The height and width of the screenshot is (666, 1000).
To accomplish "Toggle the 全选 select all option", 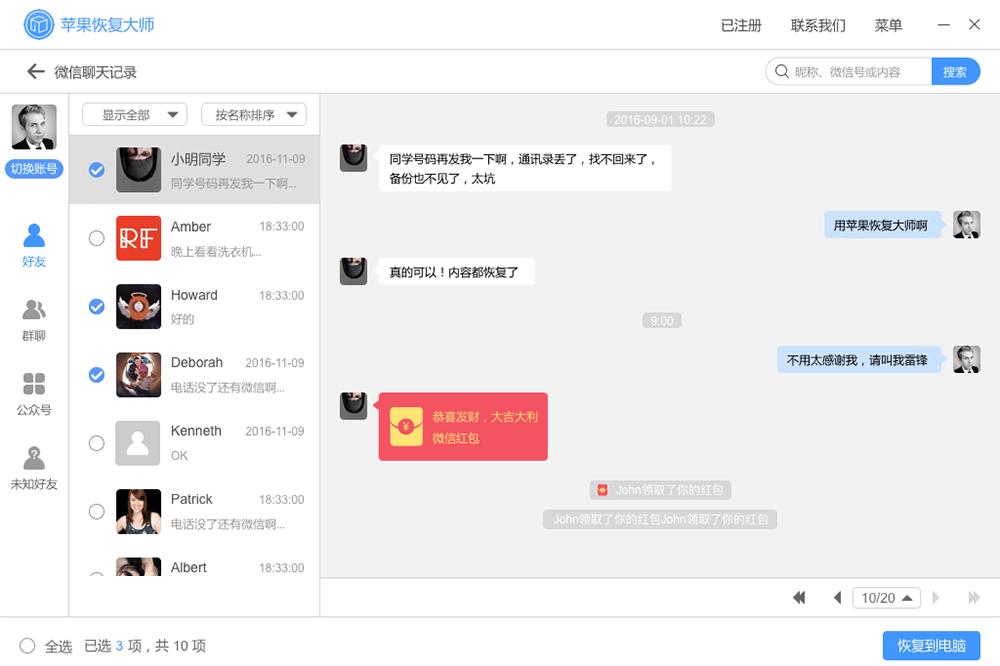I will tap(27, 646).
